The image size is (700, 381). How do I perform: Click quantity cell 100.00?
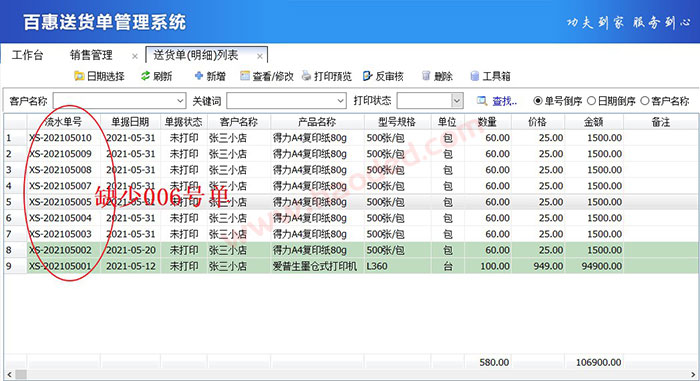click(x=488, y=267)
